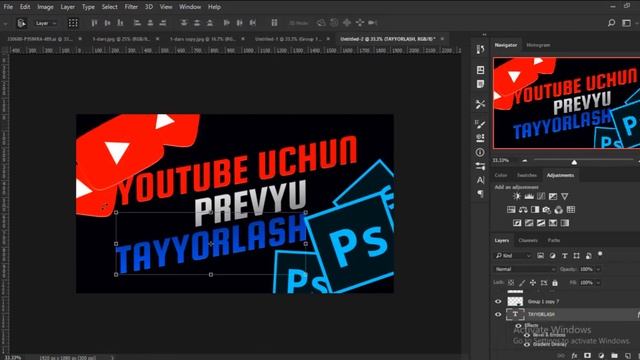Open the Brush Settings panel icon

click(480, 124)
